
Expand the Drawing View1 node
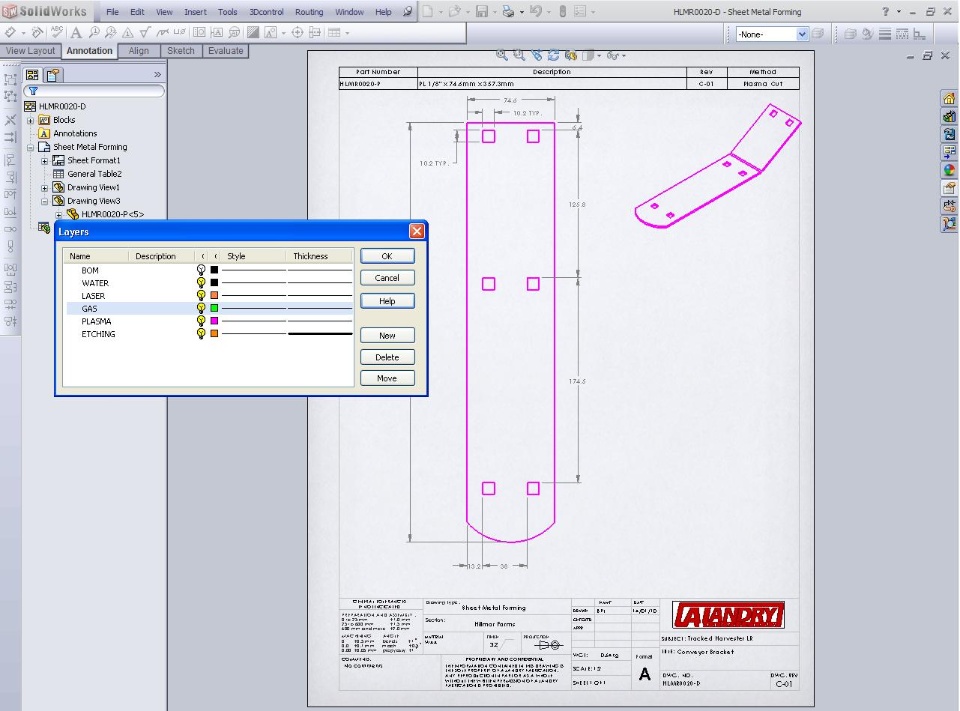pyautogui.click(x=45, y=187)
